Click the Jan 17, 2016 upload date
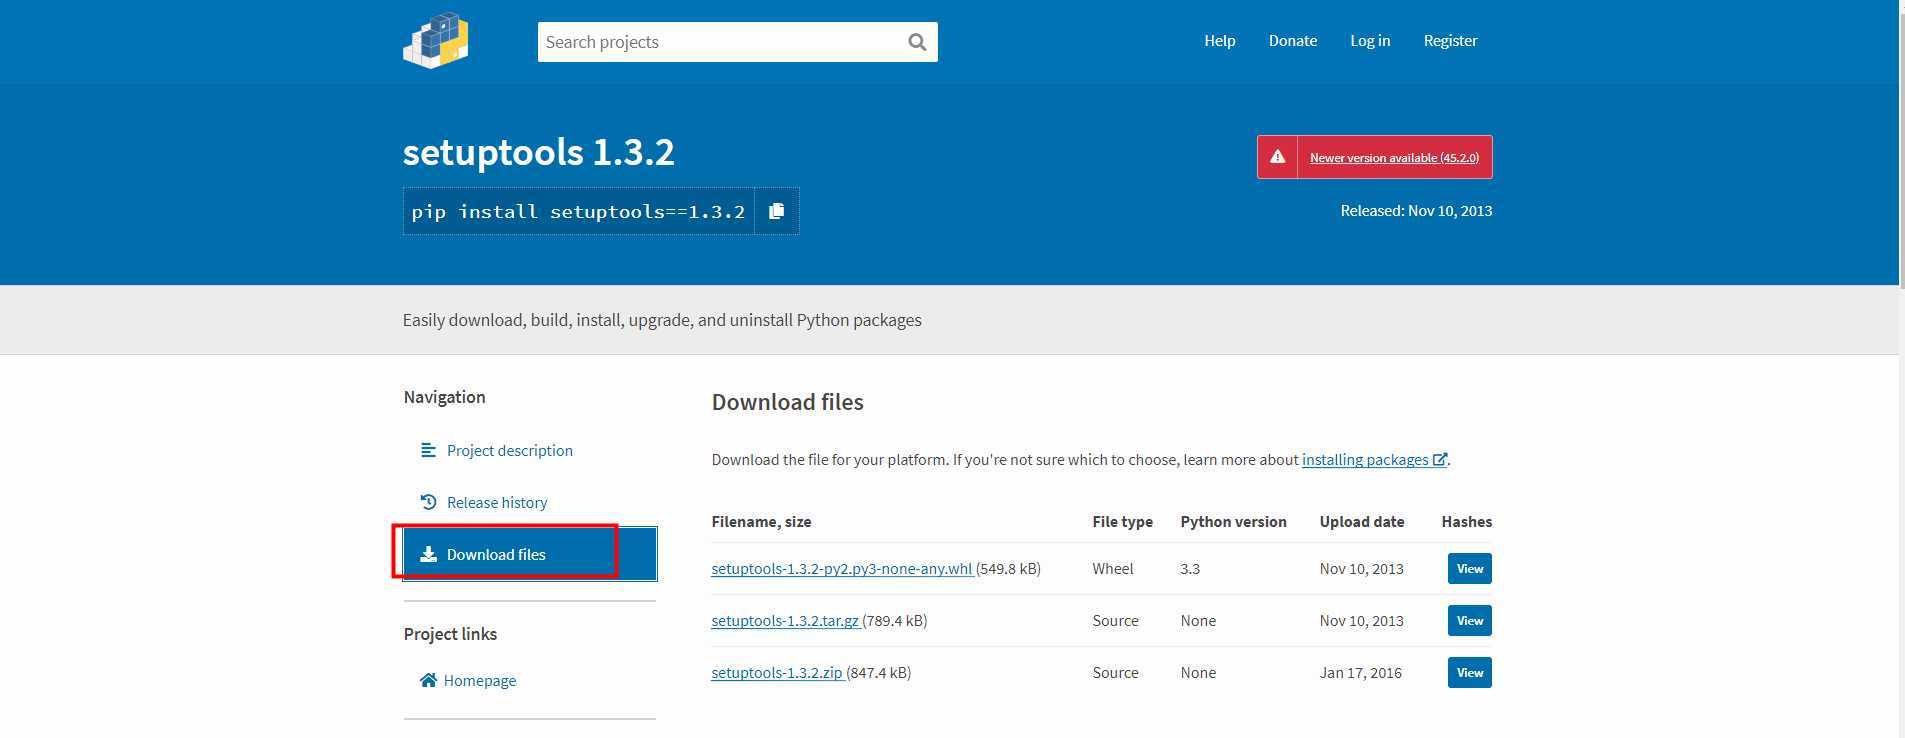The height and width of the screenshot is (738, 1905). tap(1360, 672)
